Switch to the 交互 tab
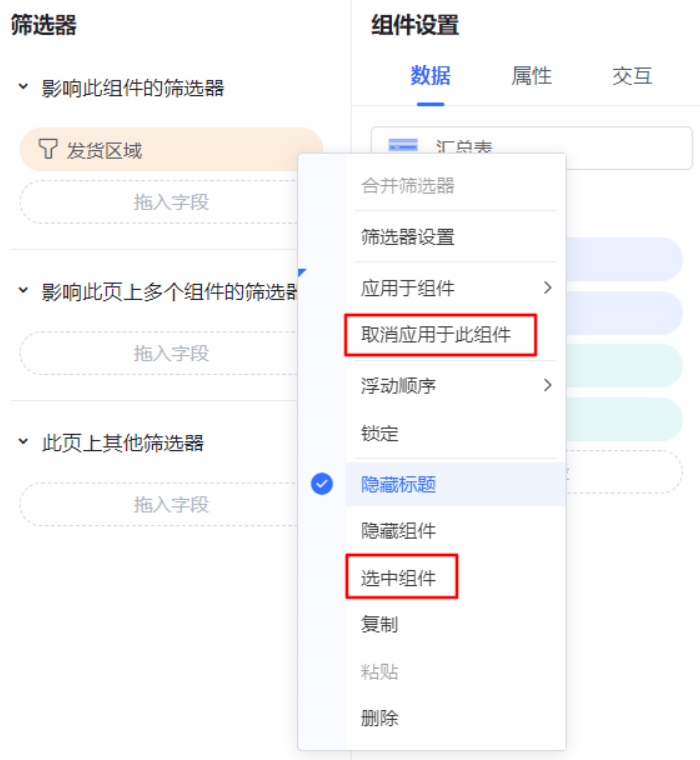 pyautogui.click(x=632, y=76)
